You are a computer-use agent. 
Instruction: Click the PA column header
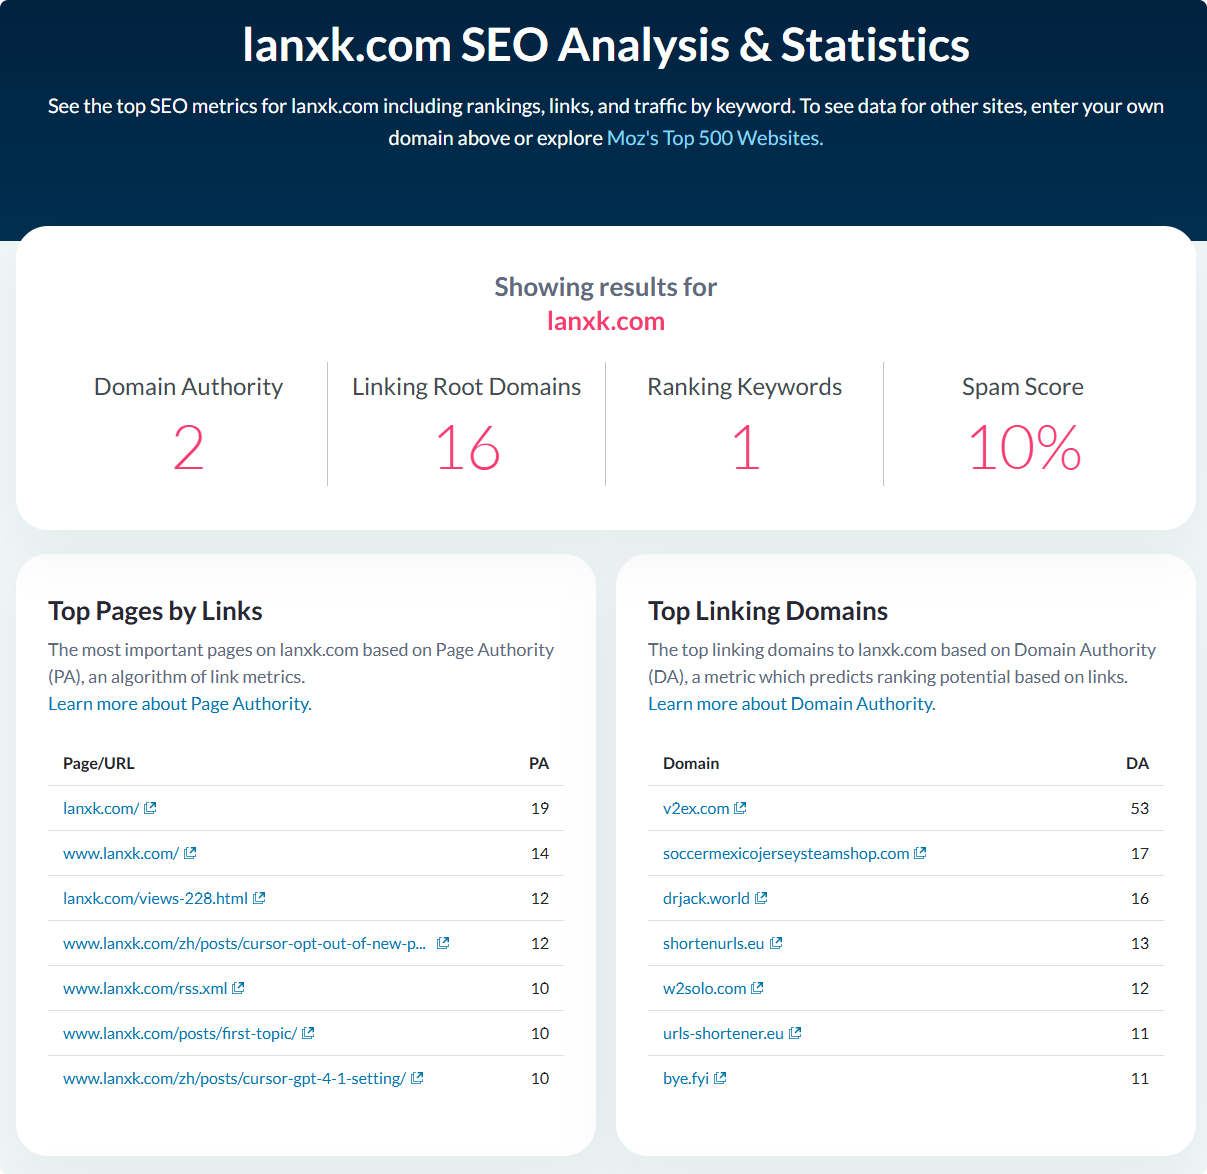tap(539, 763)
